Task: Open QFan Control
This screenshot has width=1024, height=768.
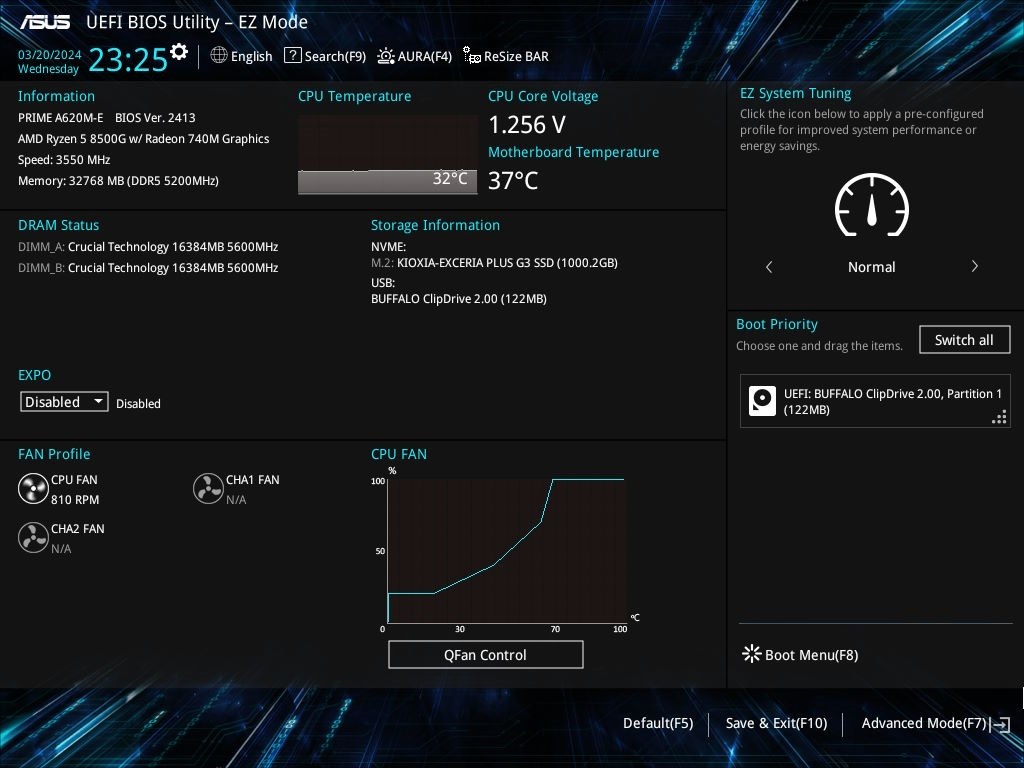Action: [485, 654]
